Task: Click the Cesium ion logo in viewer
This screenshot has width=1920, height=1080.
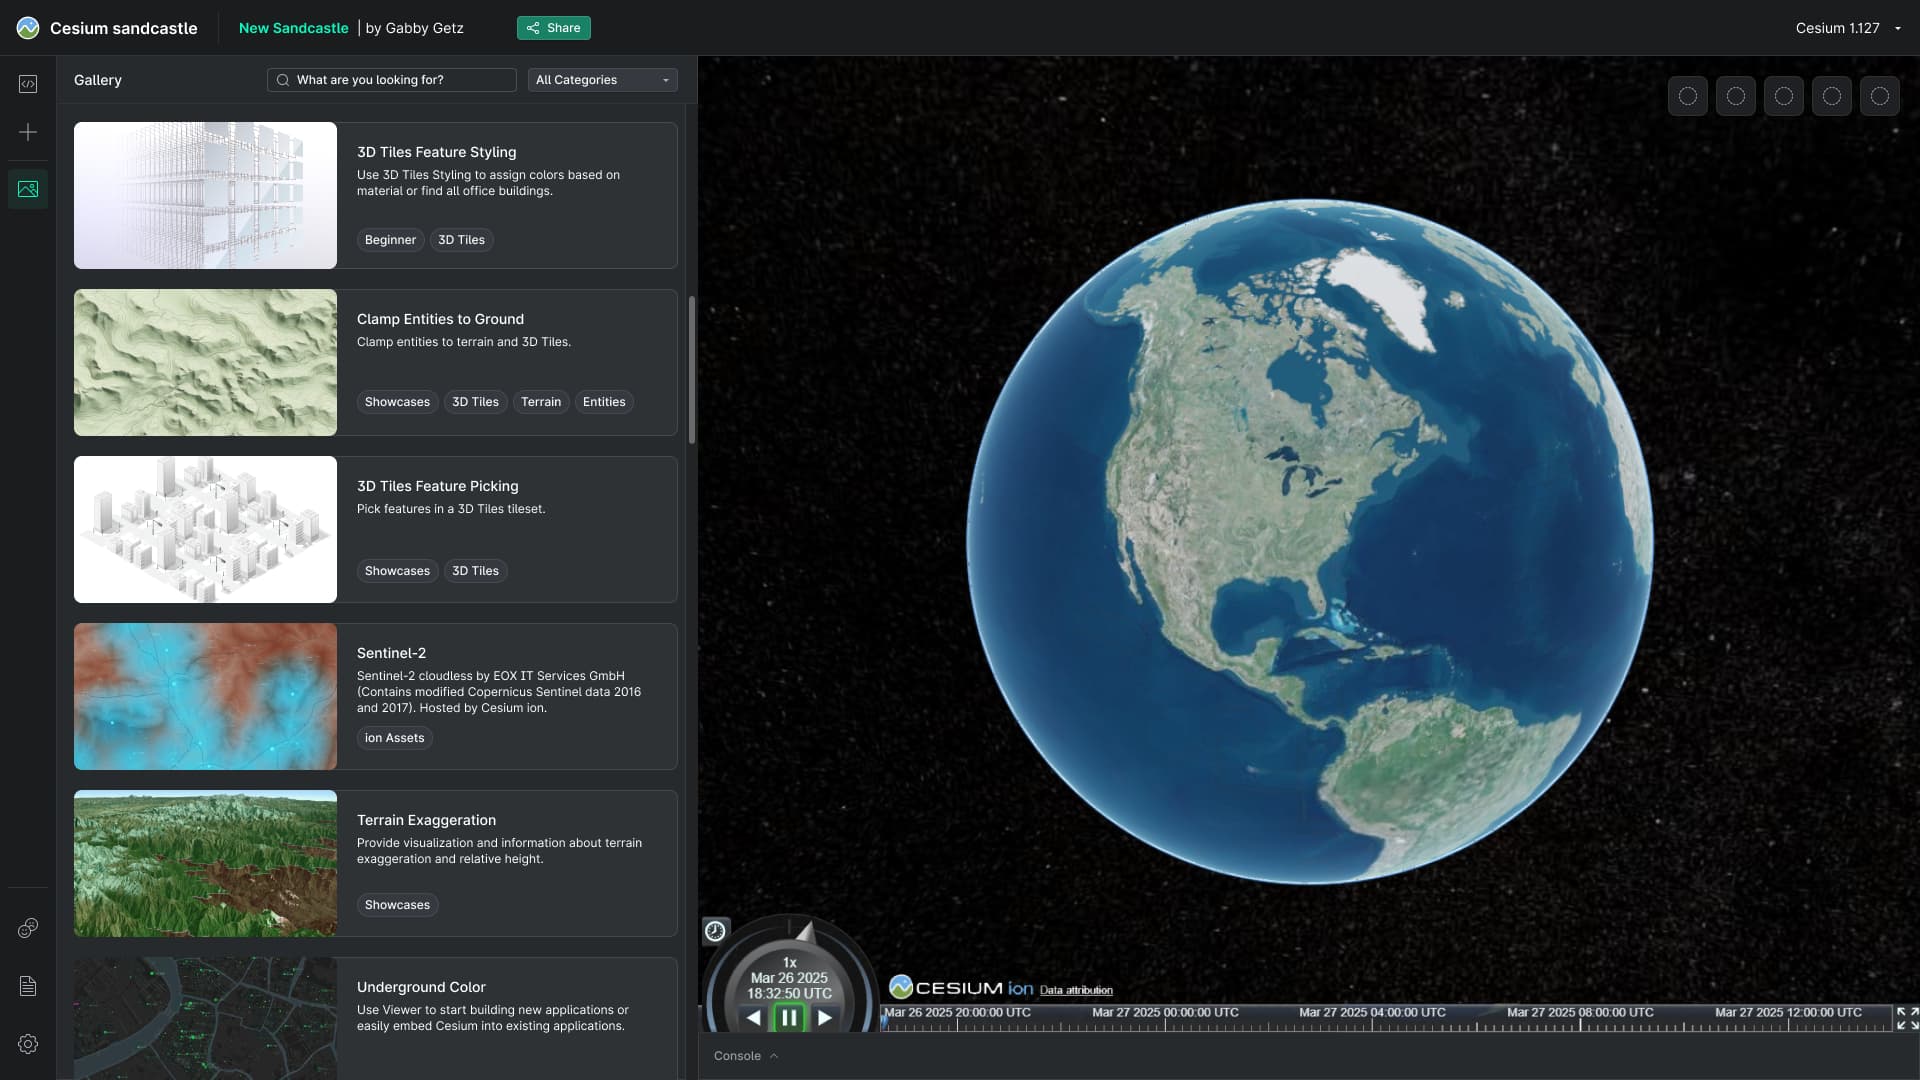Action: 961,988
